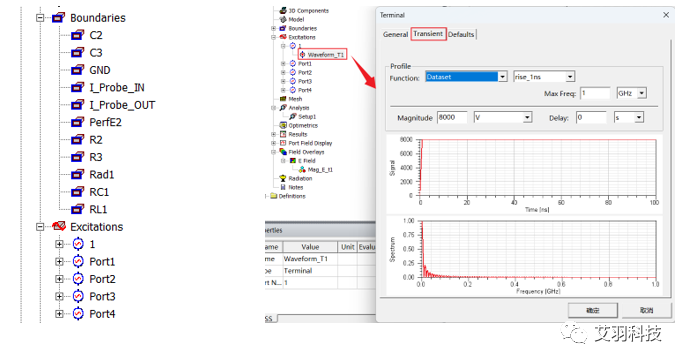Click the GND boundary icon
The height and width of the screenshot is (363, 683).
78,70
